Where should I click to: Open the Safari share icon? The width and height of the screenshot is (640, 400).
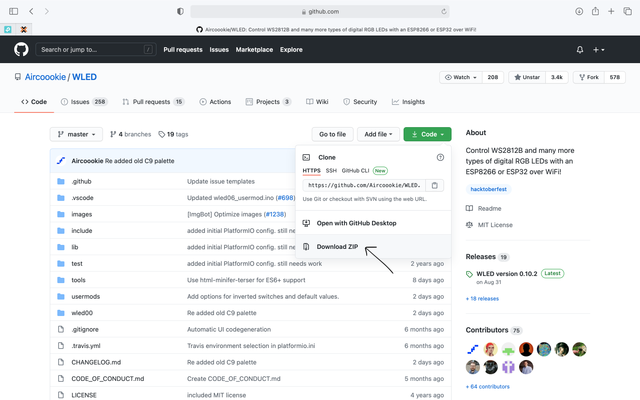[595, 11]
